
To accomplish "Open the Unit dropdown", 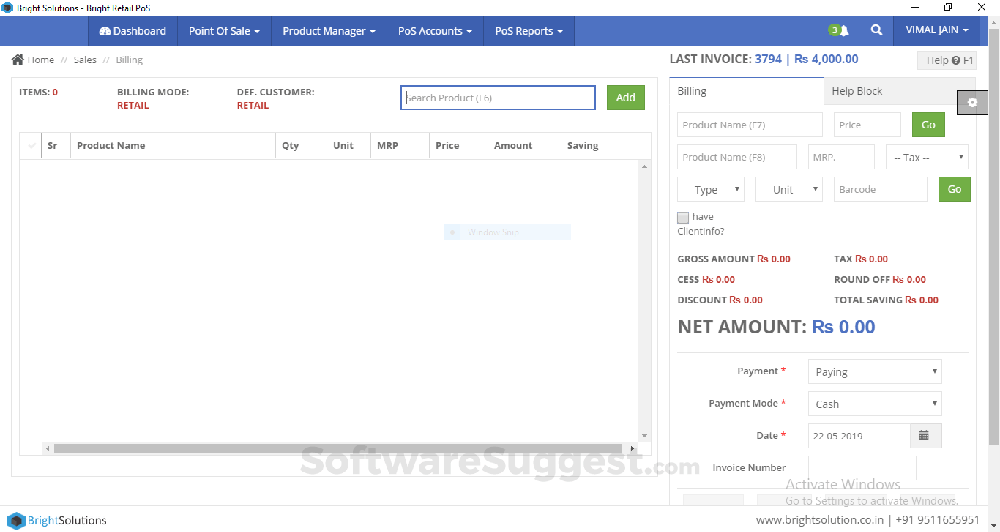I will pyautogui.click(x=789, y=189).
